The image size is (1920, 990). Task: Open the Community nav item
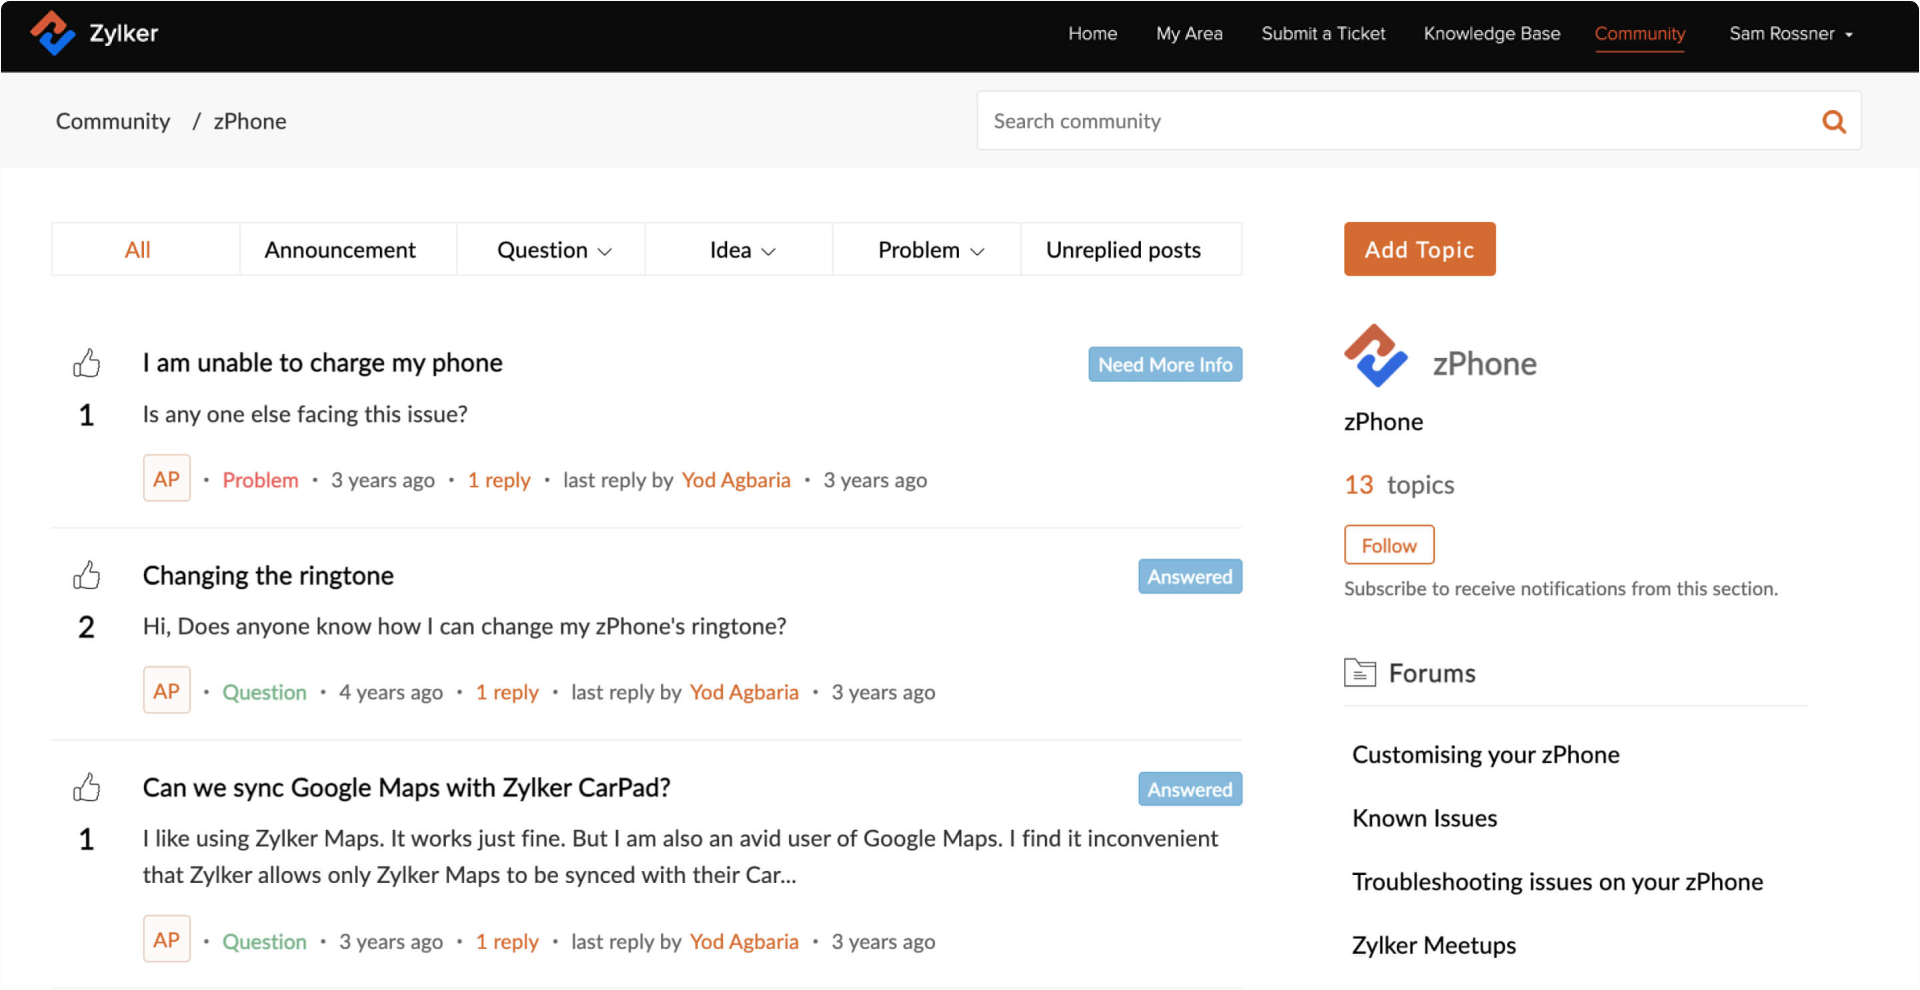(x=1639, y=34)
